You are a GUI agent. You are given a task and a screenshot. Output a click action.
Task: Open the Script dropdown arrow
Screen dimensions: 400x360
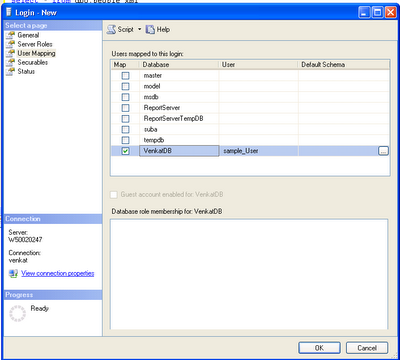tap(140, 30)
